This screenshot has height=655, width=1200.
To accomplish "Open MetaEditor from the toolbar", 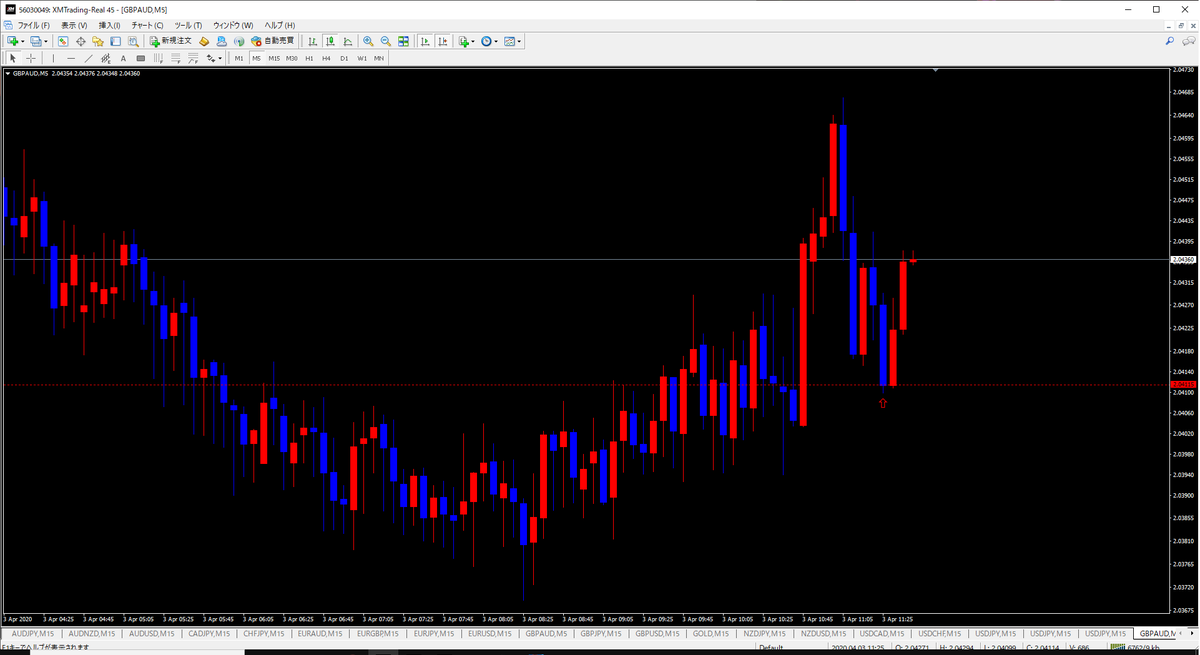I will pos(204,41).
